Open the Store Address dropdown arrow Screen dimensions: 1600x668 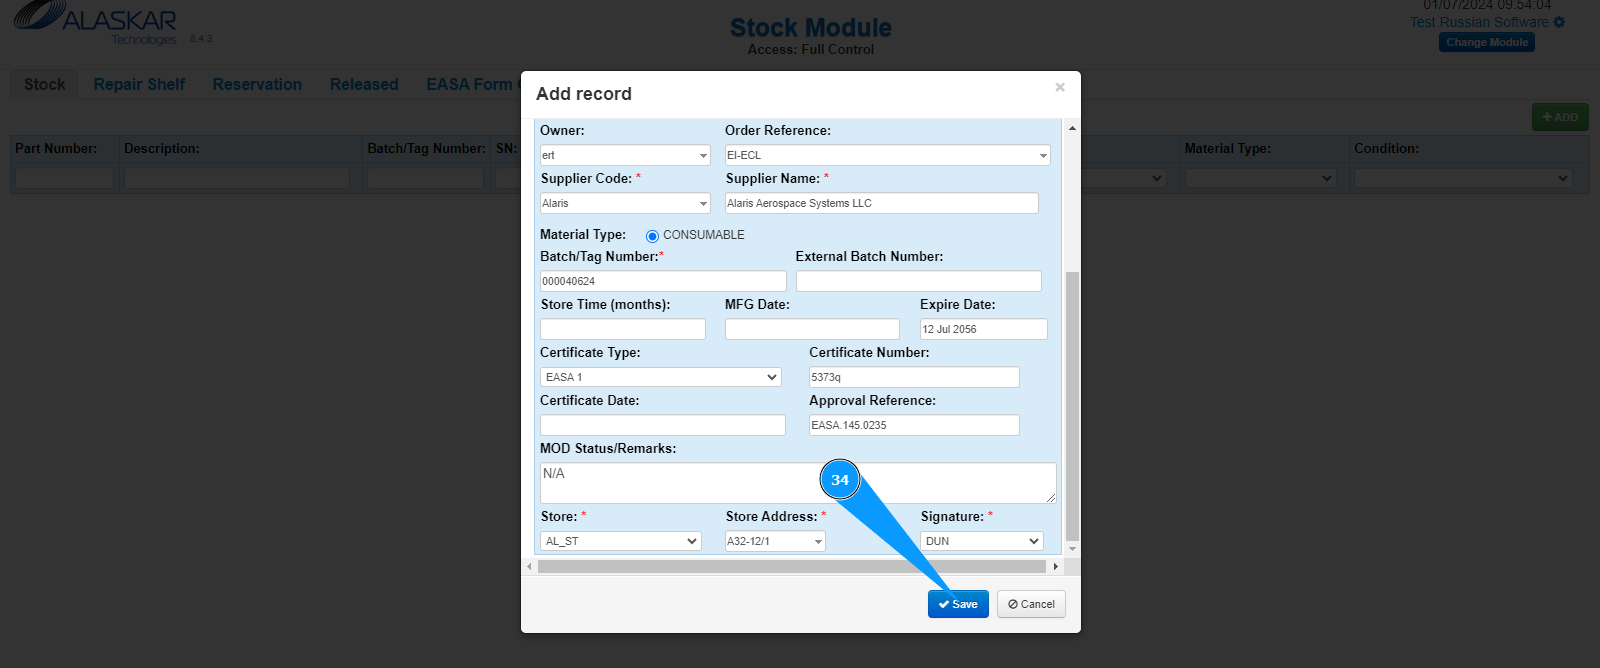tap(818, 542)
